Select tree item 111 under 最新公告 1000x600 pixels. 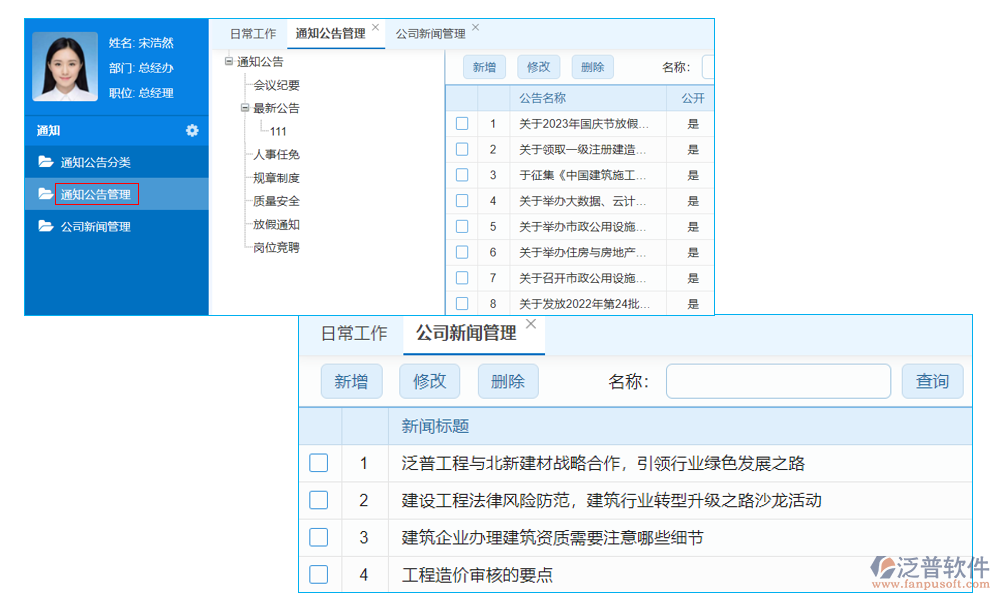tap(278, 131)
